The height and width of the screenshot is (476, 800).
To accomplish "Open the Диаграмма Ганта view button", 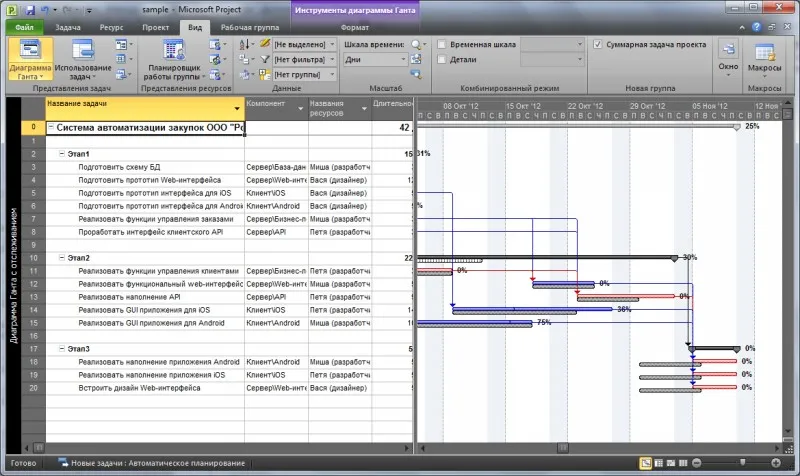I will point(31,59).
